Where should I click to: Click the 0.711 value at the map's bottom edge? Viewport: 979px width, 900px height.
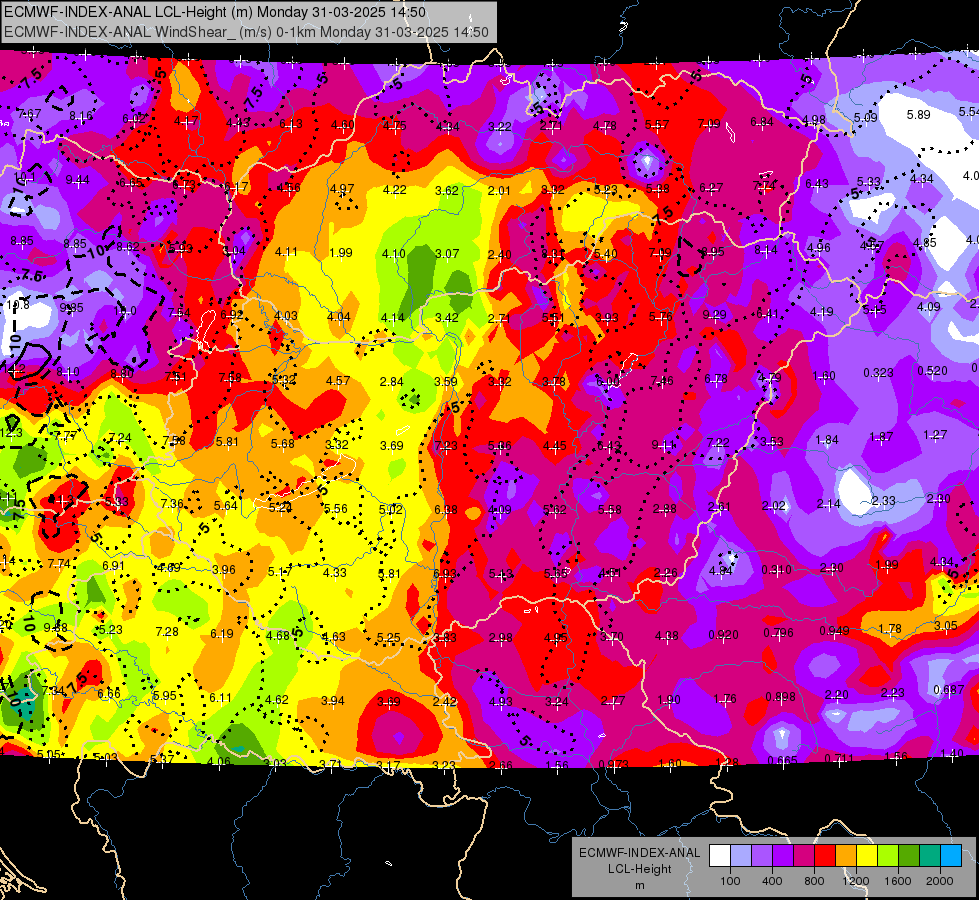[x=839, y=759]
